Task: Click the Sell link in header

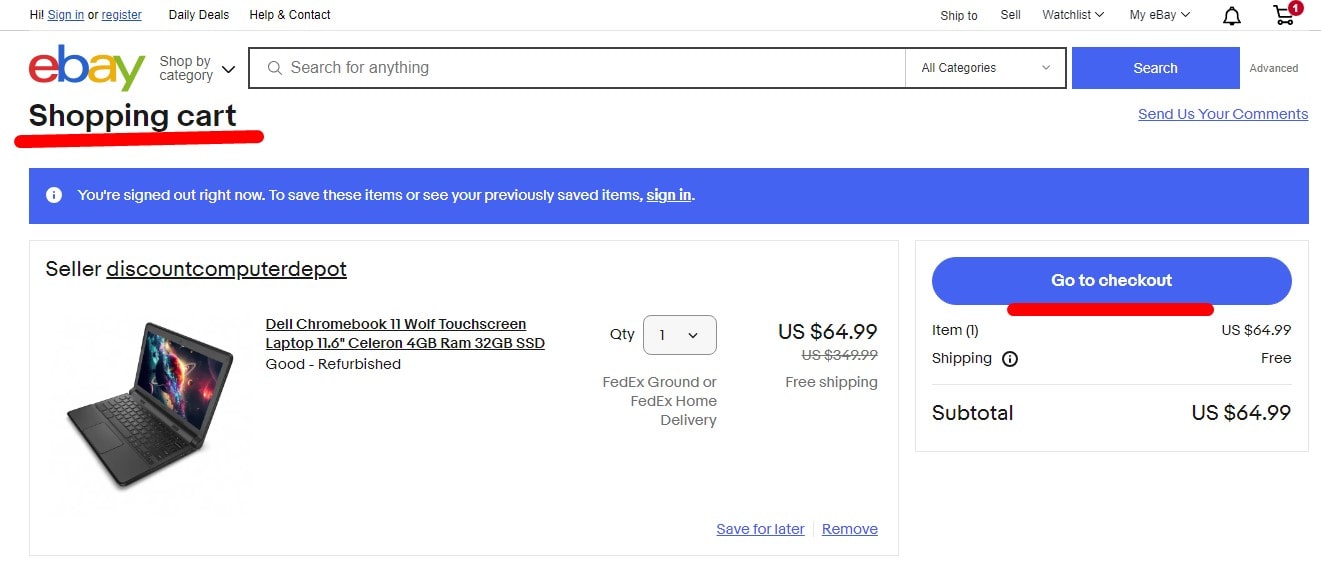Action: click(x=1011, y=15)
